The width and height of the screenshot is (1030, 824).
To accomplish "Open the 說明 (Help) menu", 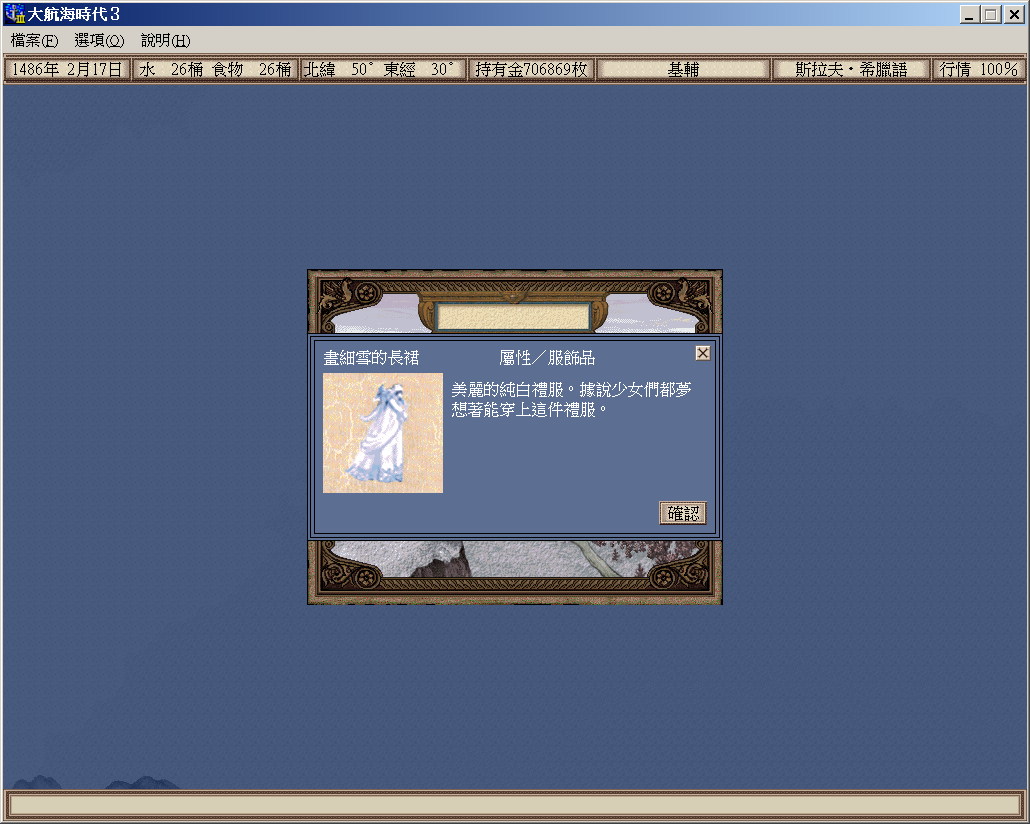I will [165, 41].
